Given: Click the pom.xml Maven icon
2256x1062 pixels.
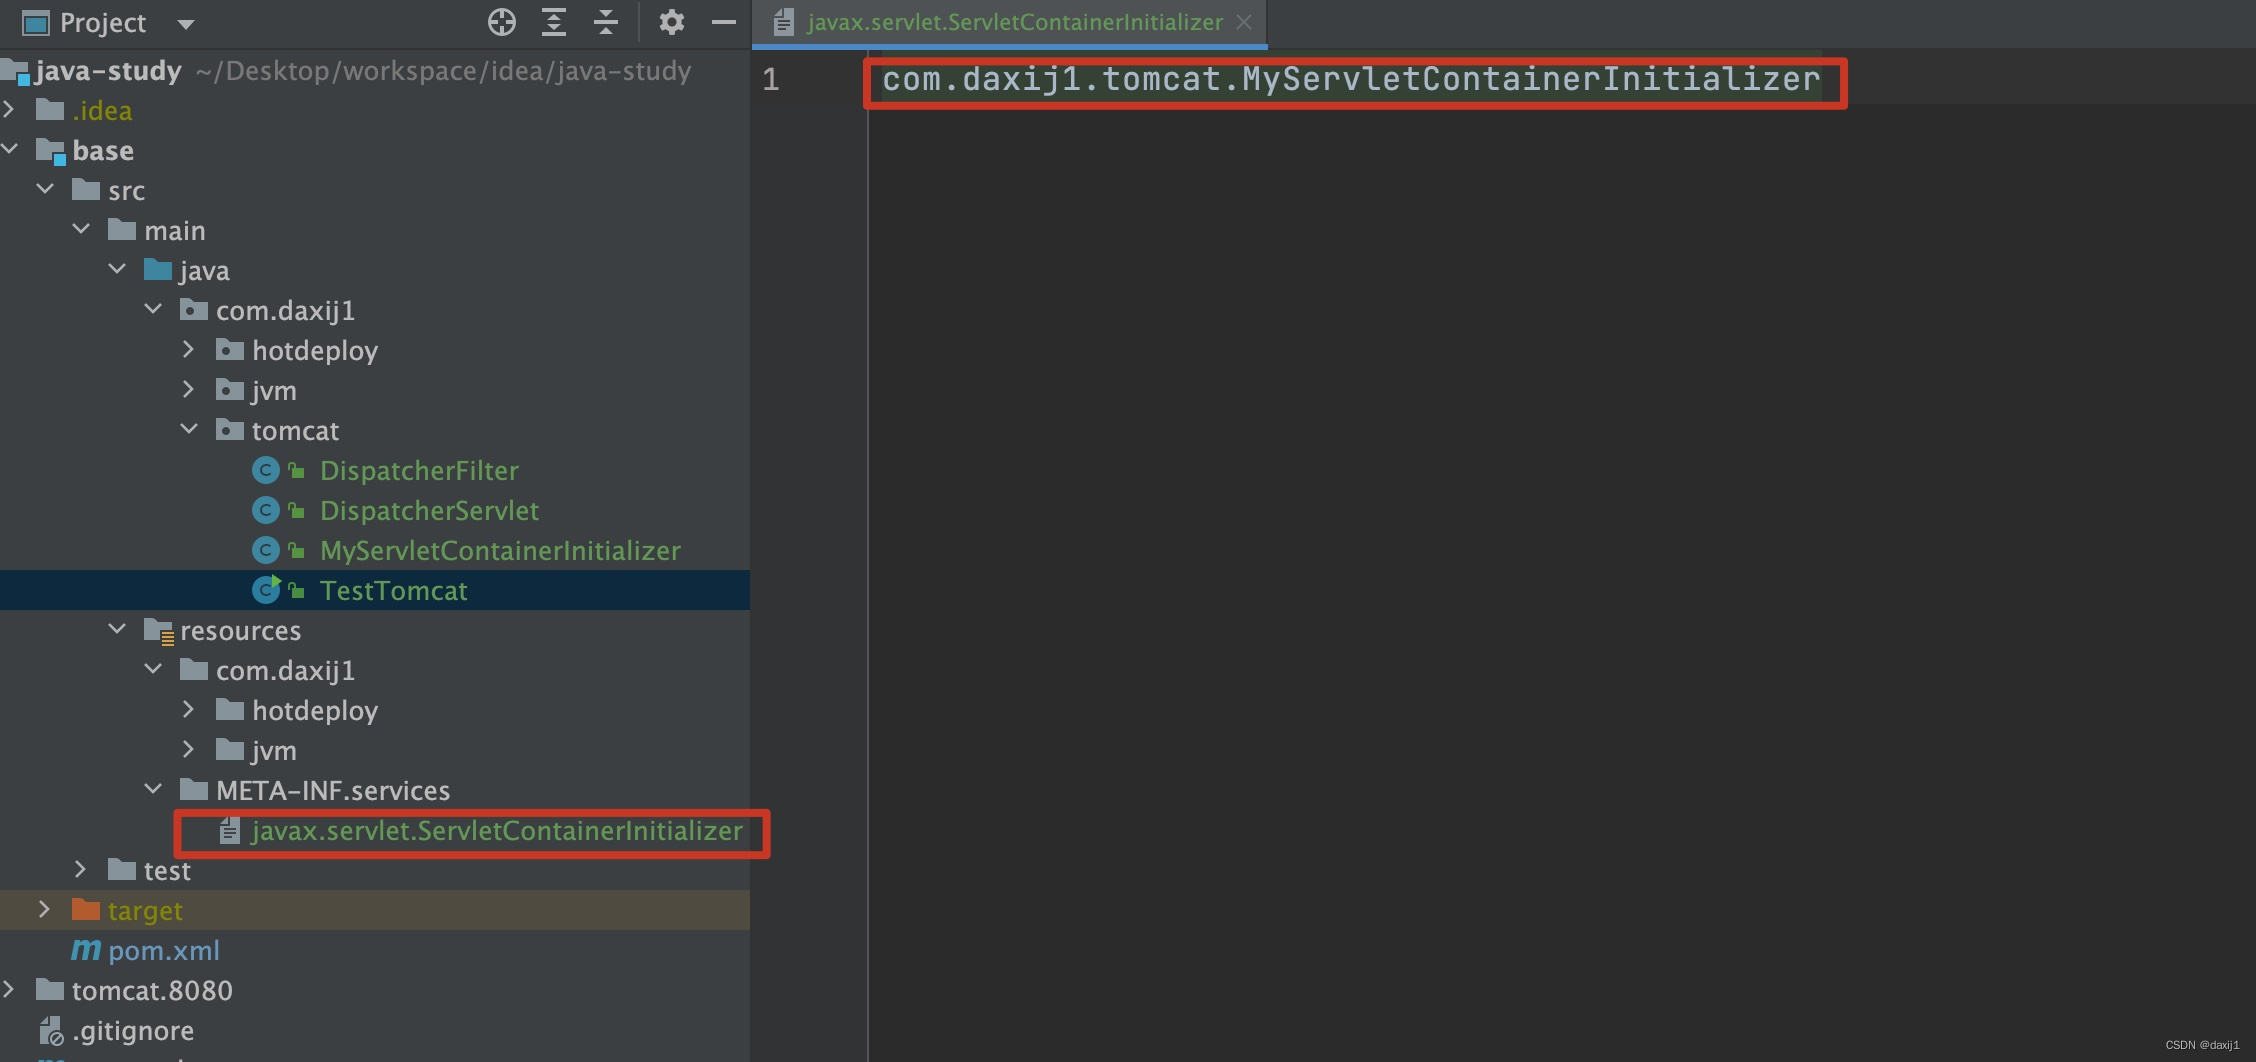Looking at the screenshot, I should (86, 950).
